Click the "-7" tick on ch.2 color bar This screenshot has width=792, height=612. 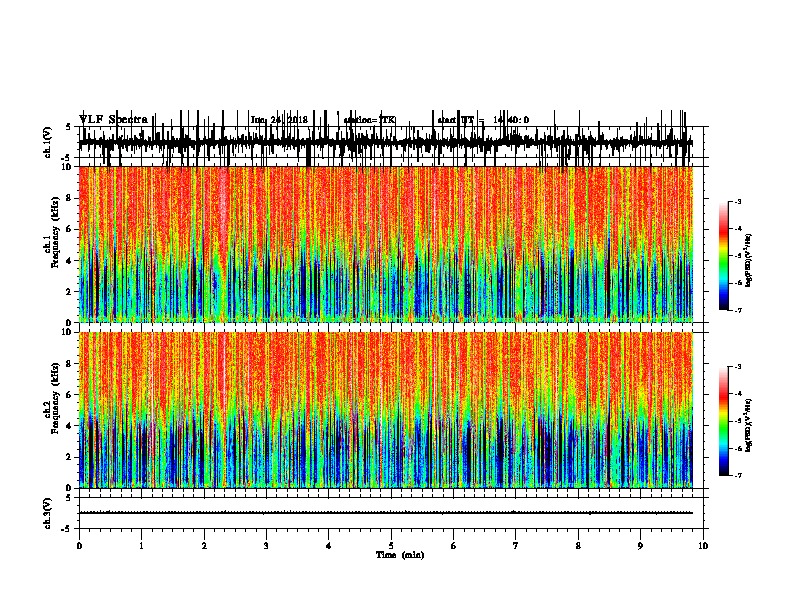(737, 475)
